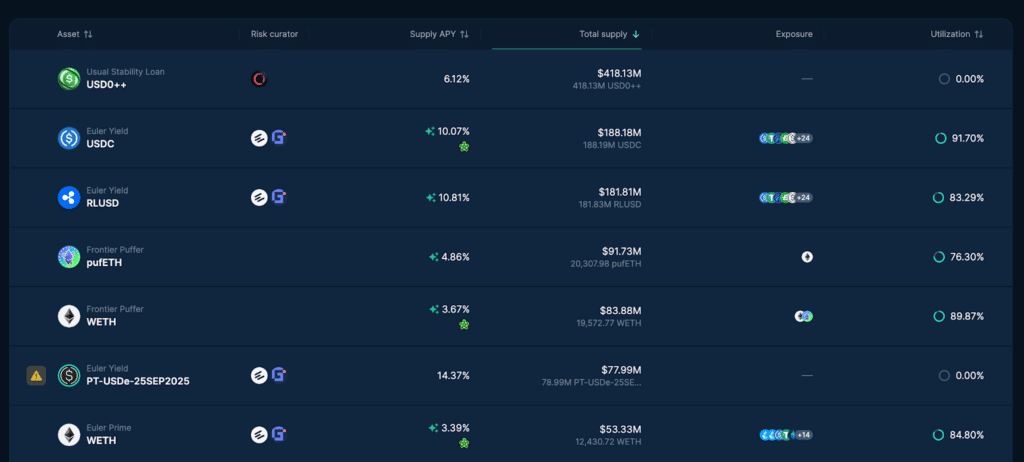Click the warning icon beside PT-USDe-25SEP2025
Screen dimensions: 1024x462
36,375
